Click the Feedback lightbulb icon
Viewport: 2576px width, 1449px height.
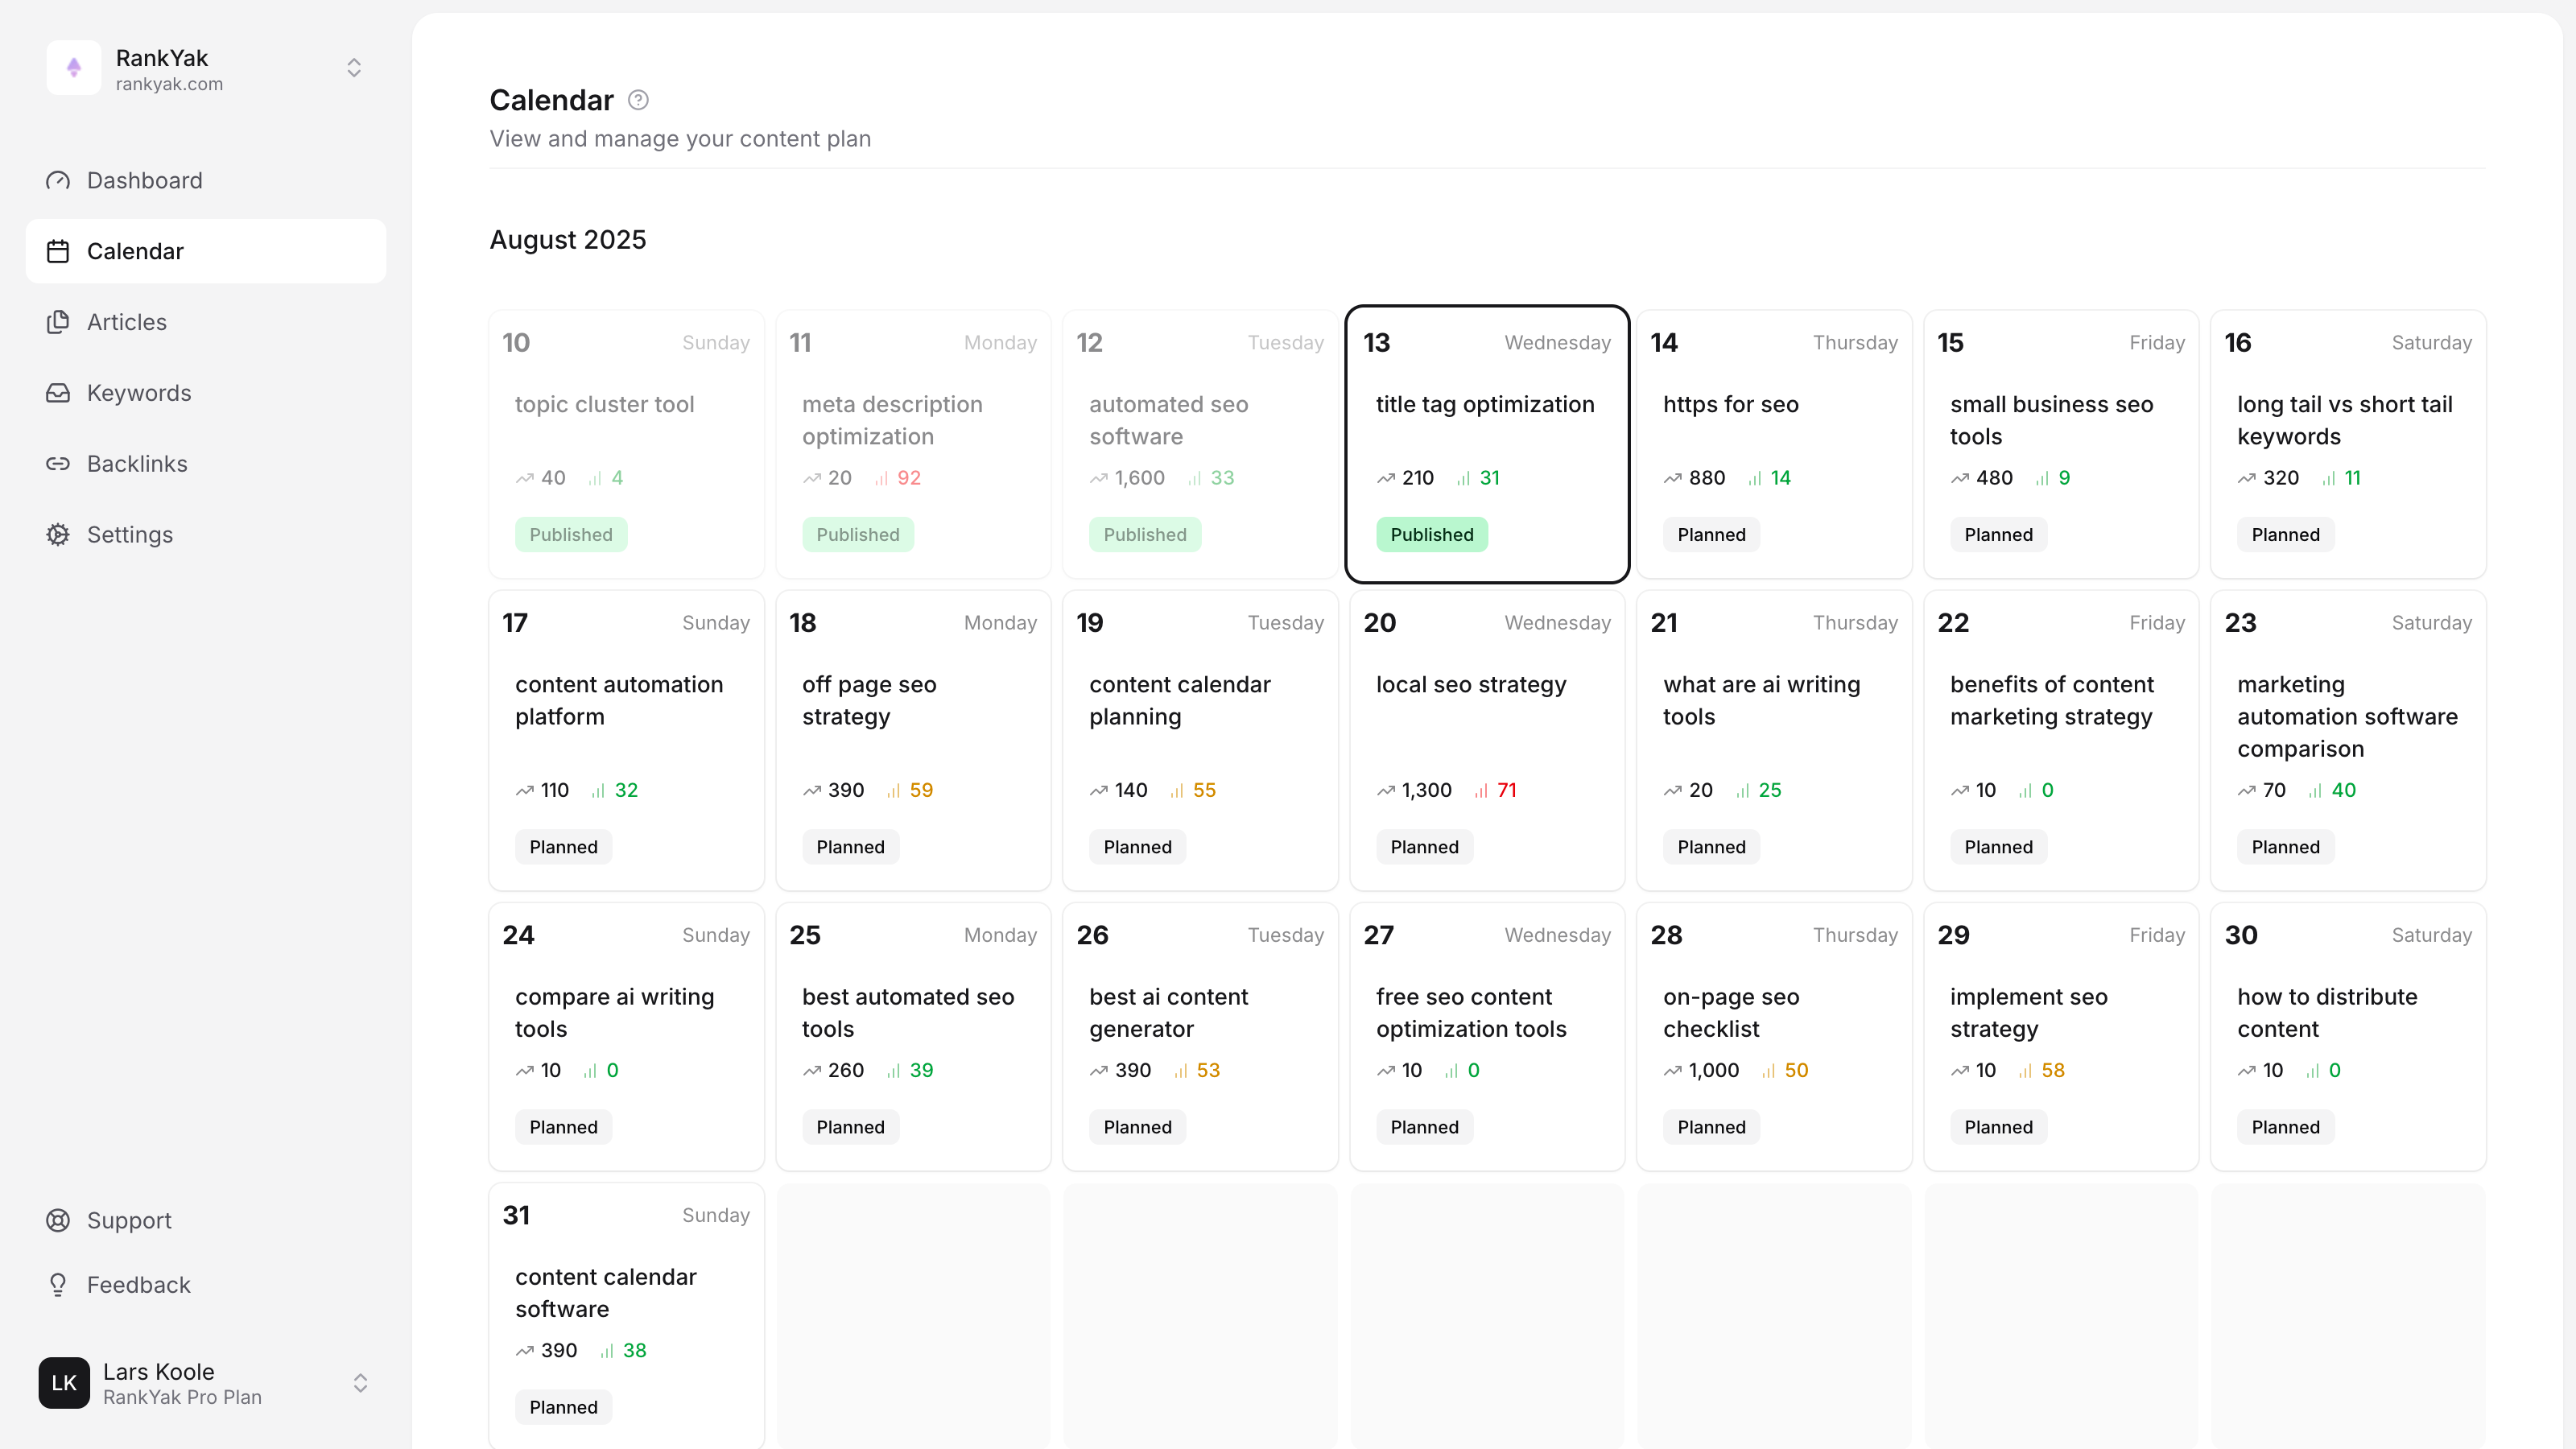coord(58,1285)
